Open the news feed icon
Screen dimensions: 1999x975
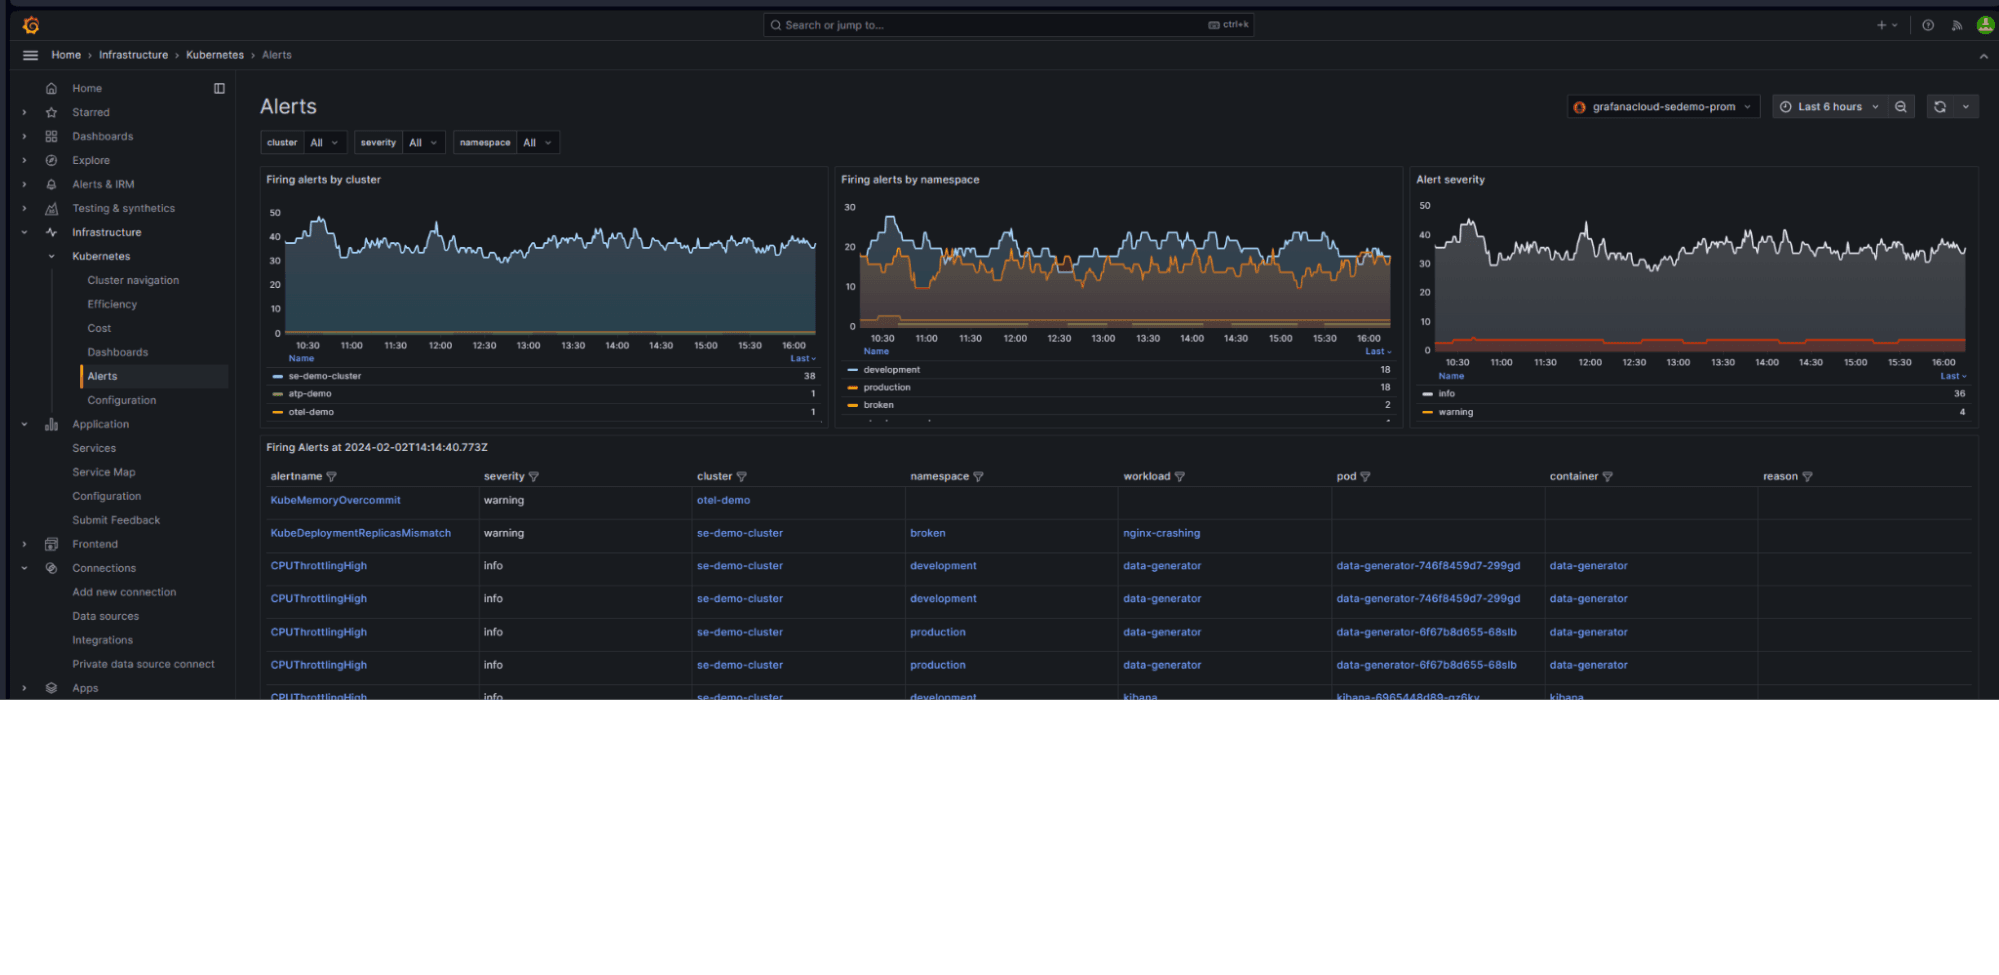point(1957,25)
